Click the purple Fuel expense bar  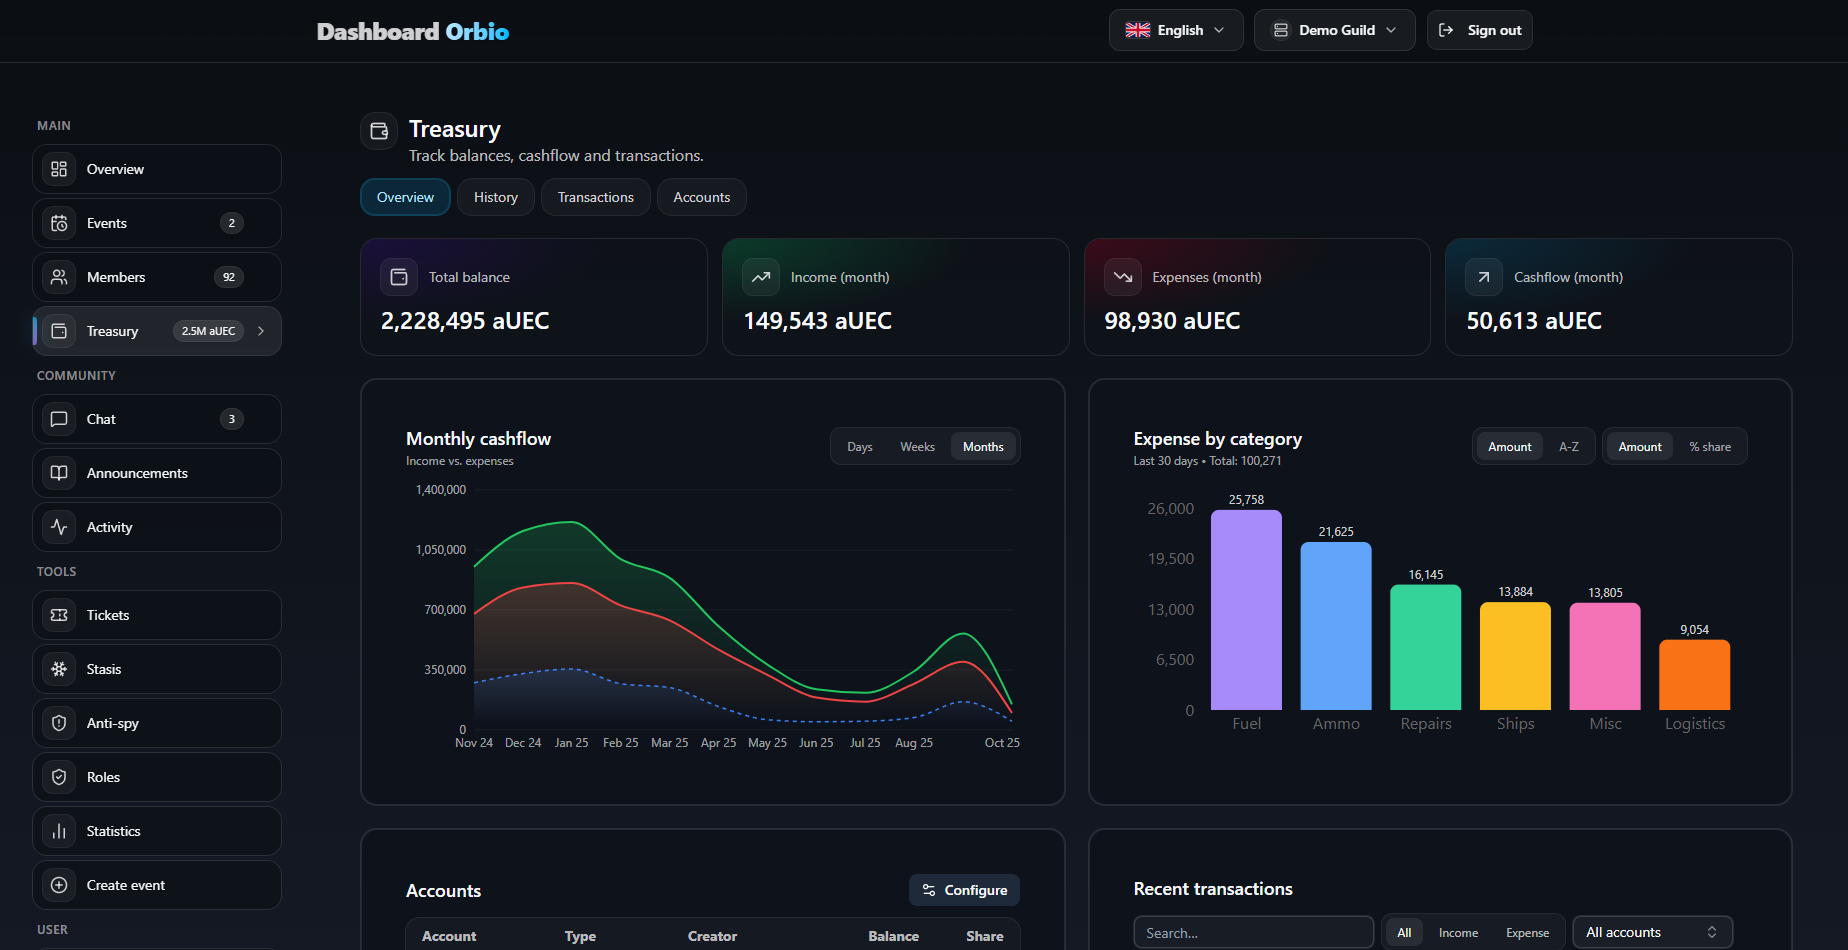coord(1246,610)
